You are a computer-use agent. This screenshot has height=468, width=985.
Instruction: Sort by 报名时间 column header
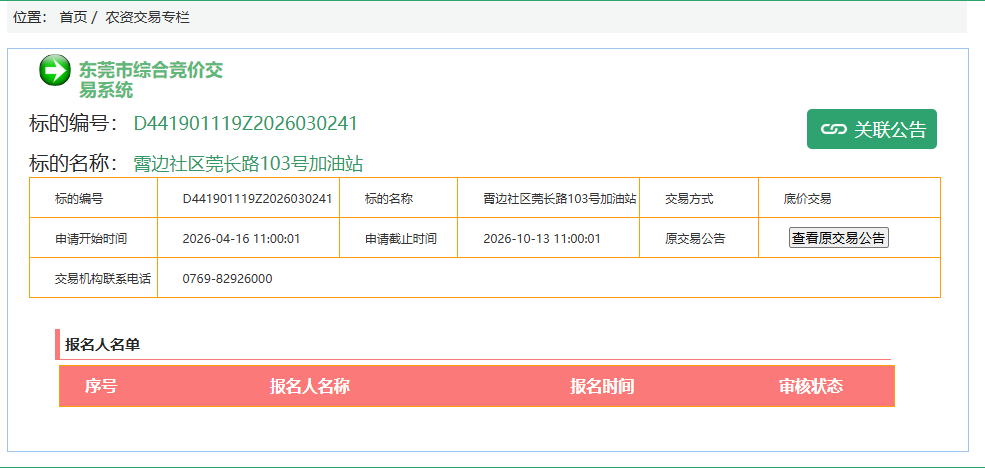(x=602, y=386)
